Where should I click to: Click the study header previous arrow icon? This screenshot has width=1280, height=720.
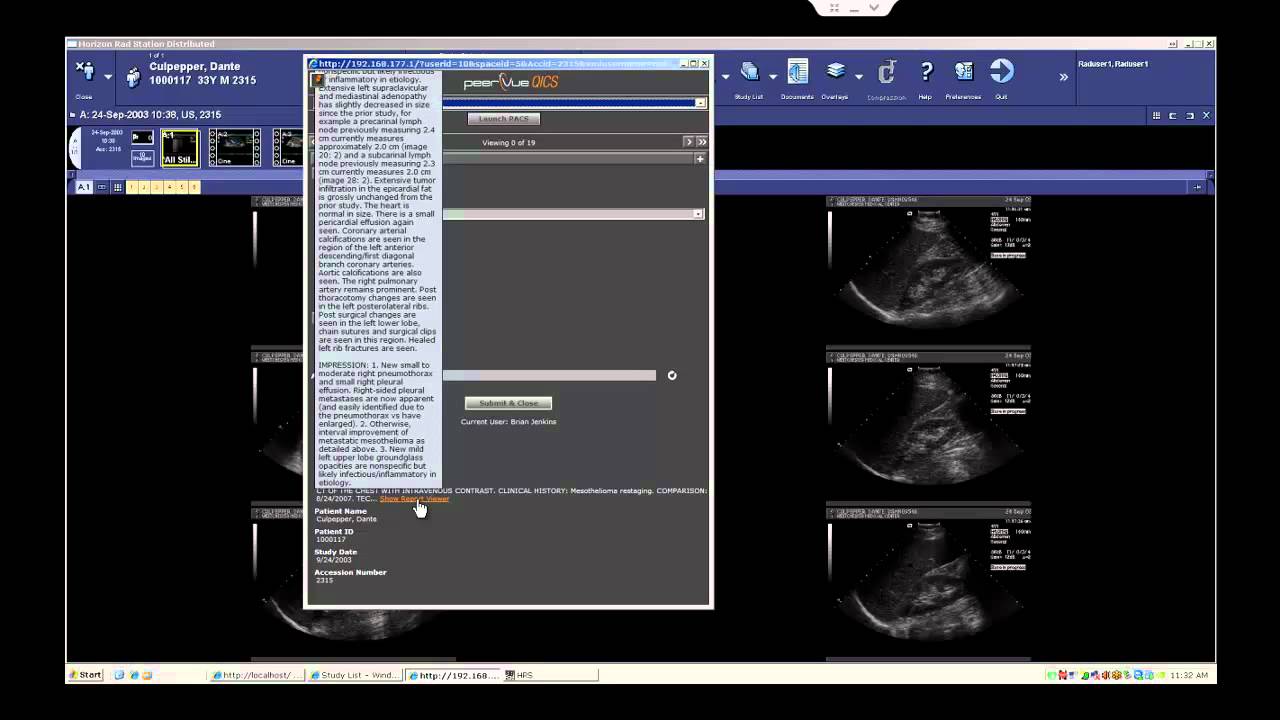[x=1173, y=116]
